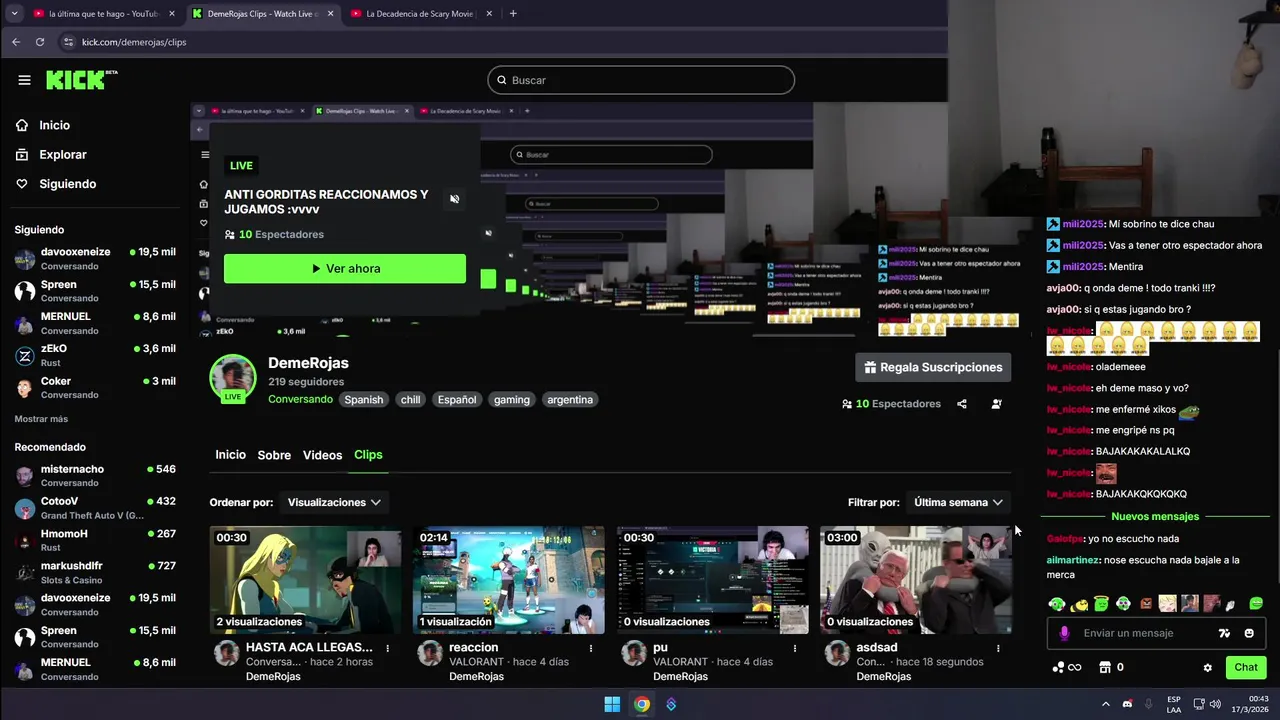
Task: Click the green Chat send button
Action: pos(1246,667)
